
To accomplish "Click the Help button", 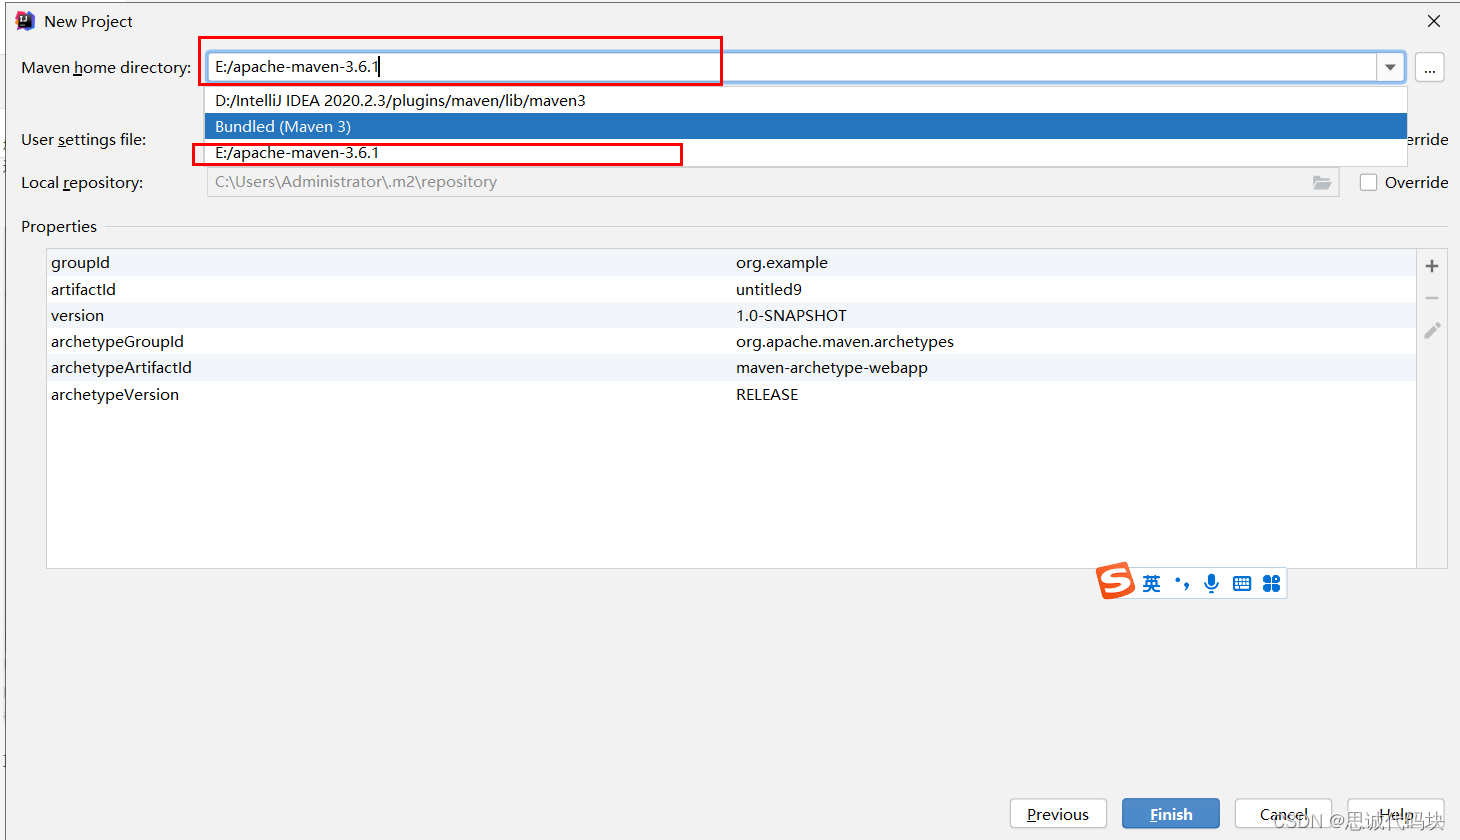I will pyautogui.click(x=1396, y=814).
